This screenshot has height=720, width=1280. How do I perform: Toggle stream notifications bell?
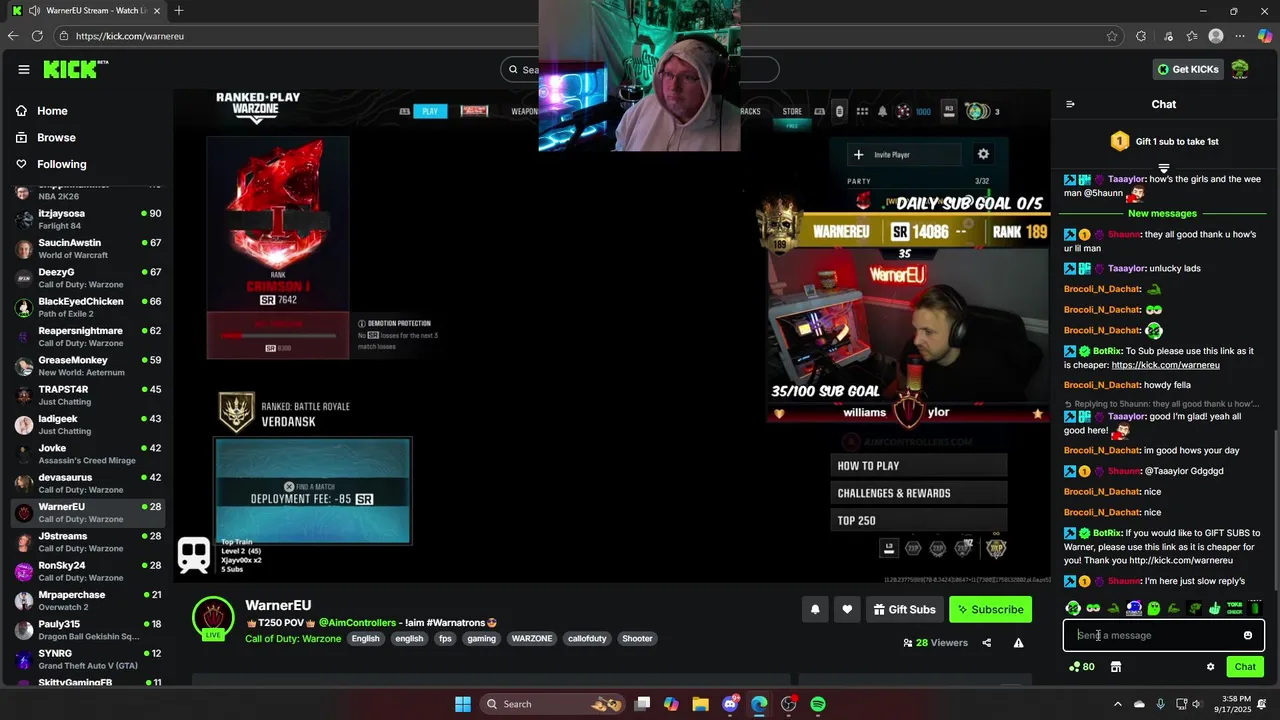[815, 609]
